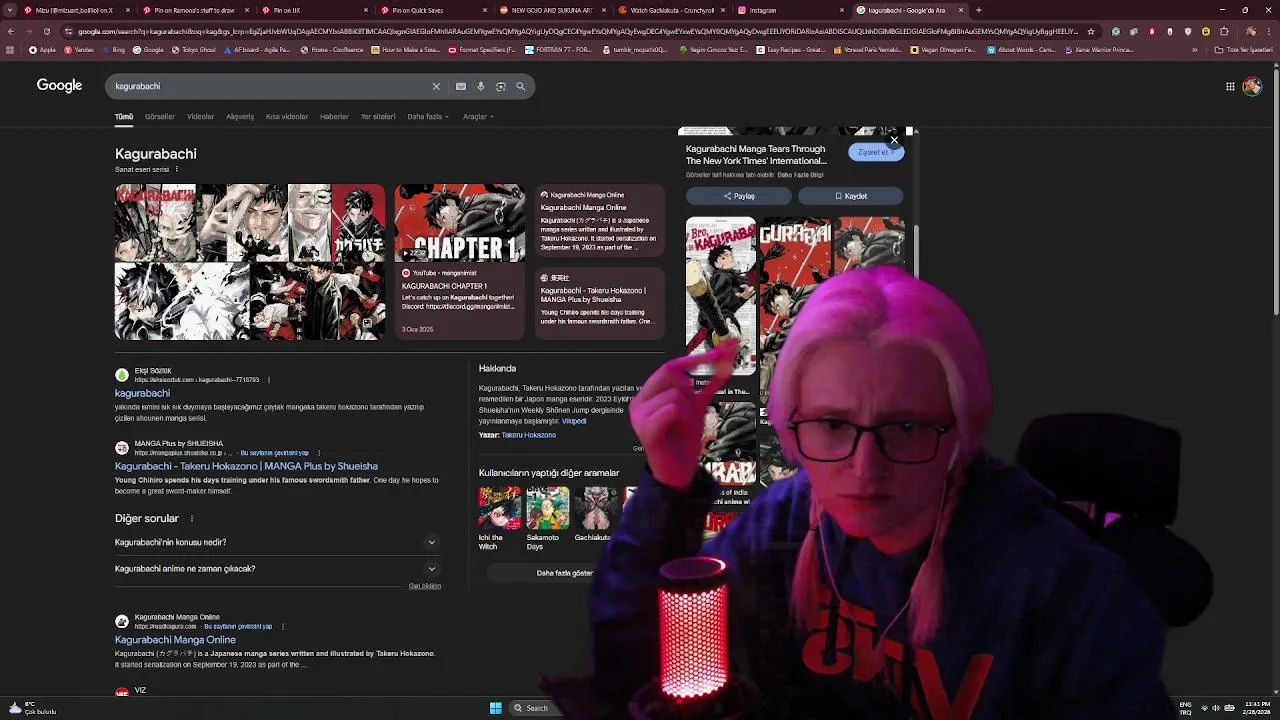
Task: Open the Bing bookmark
Action: click(x=114, y=50)
